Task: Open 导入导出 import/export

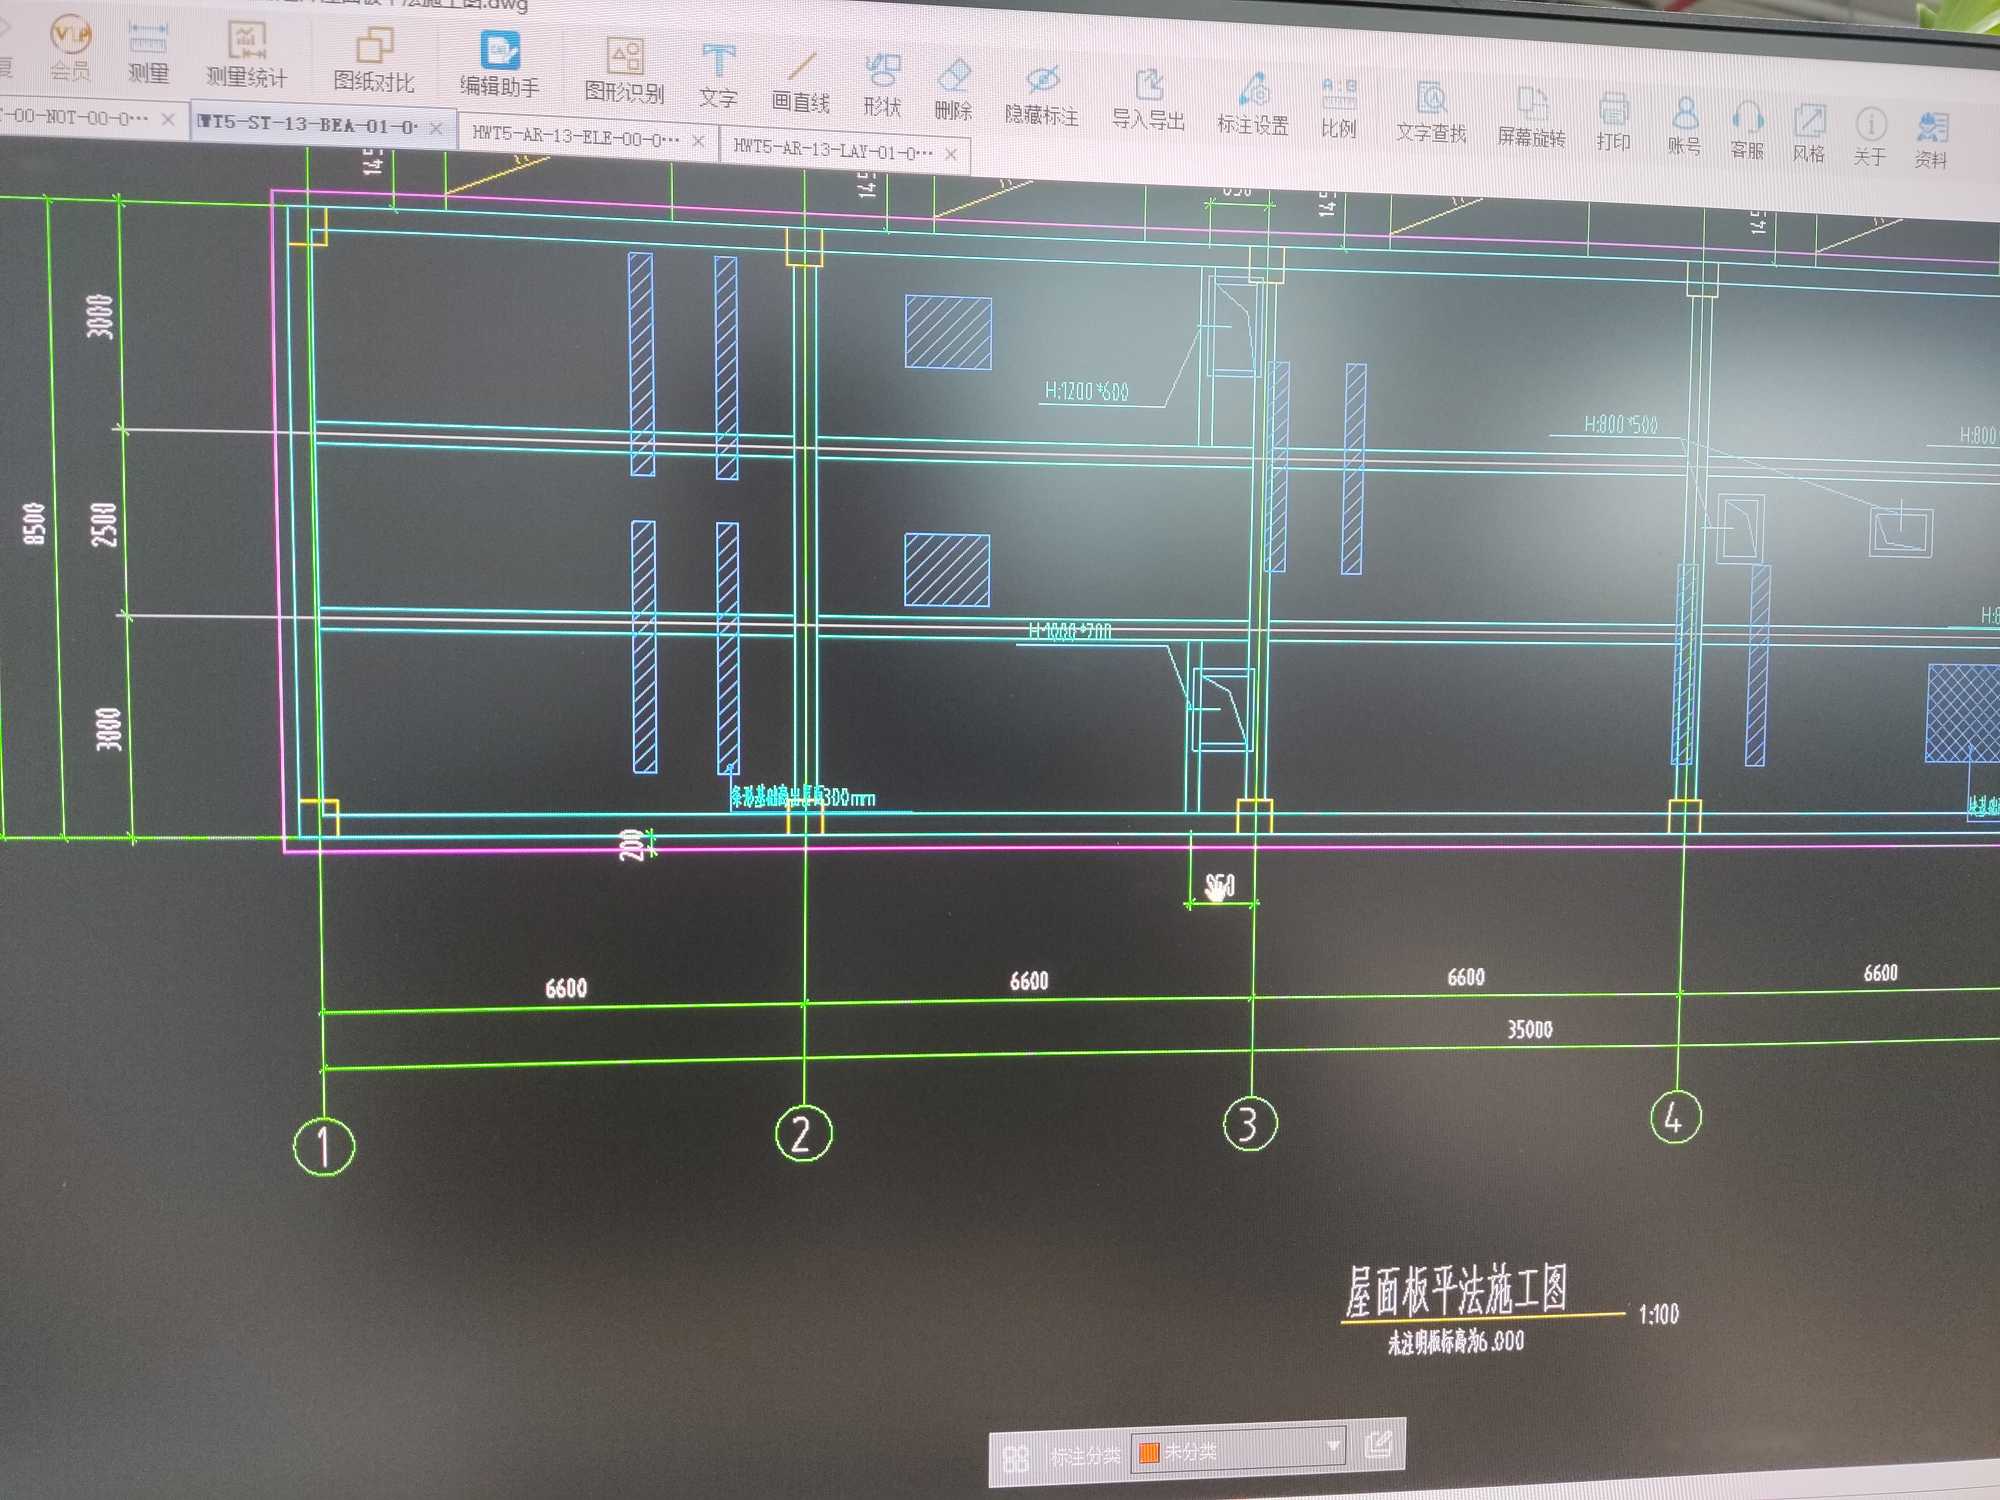Action: pyautogui.click(x=1149, y=100)
